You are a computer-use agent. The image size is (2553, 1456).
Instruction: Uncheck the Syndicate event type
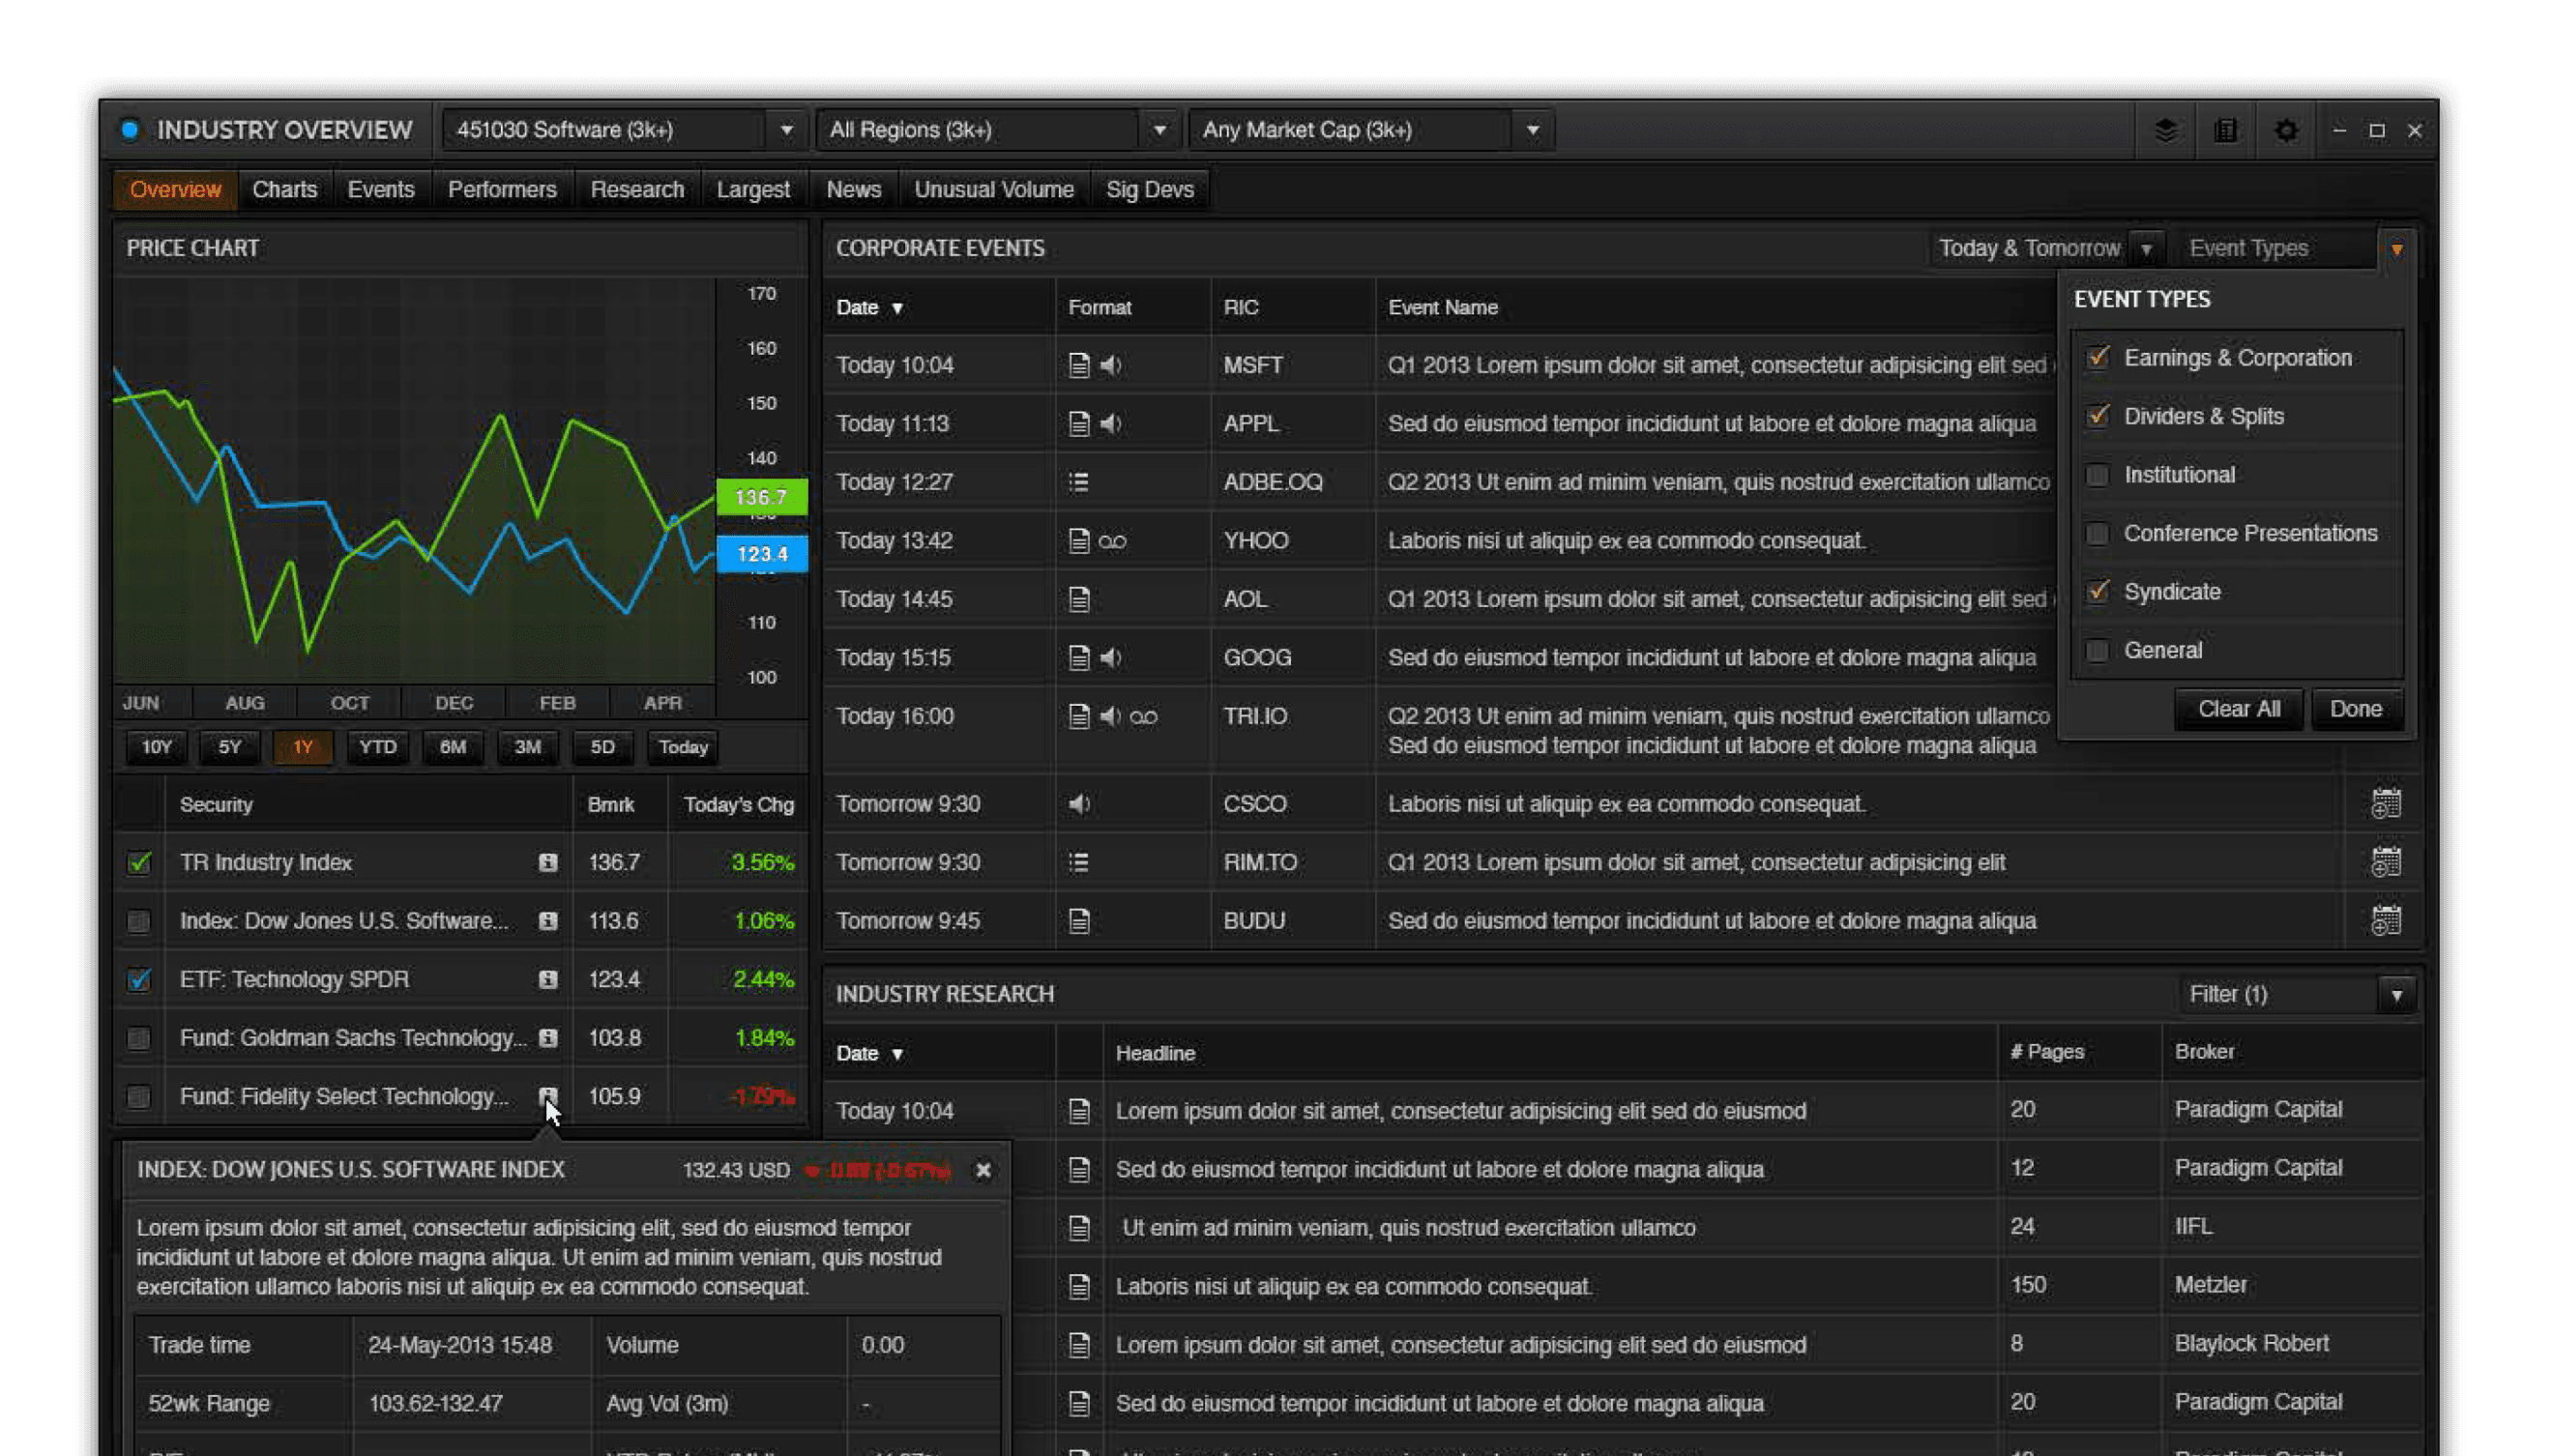2098,592
